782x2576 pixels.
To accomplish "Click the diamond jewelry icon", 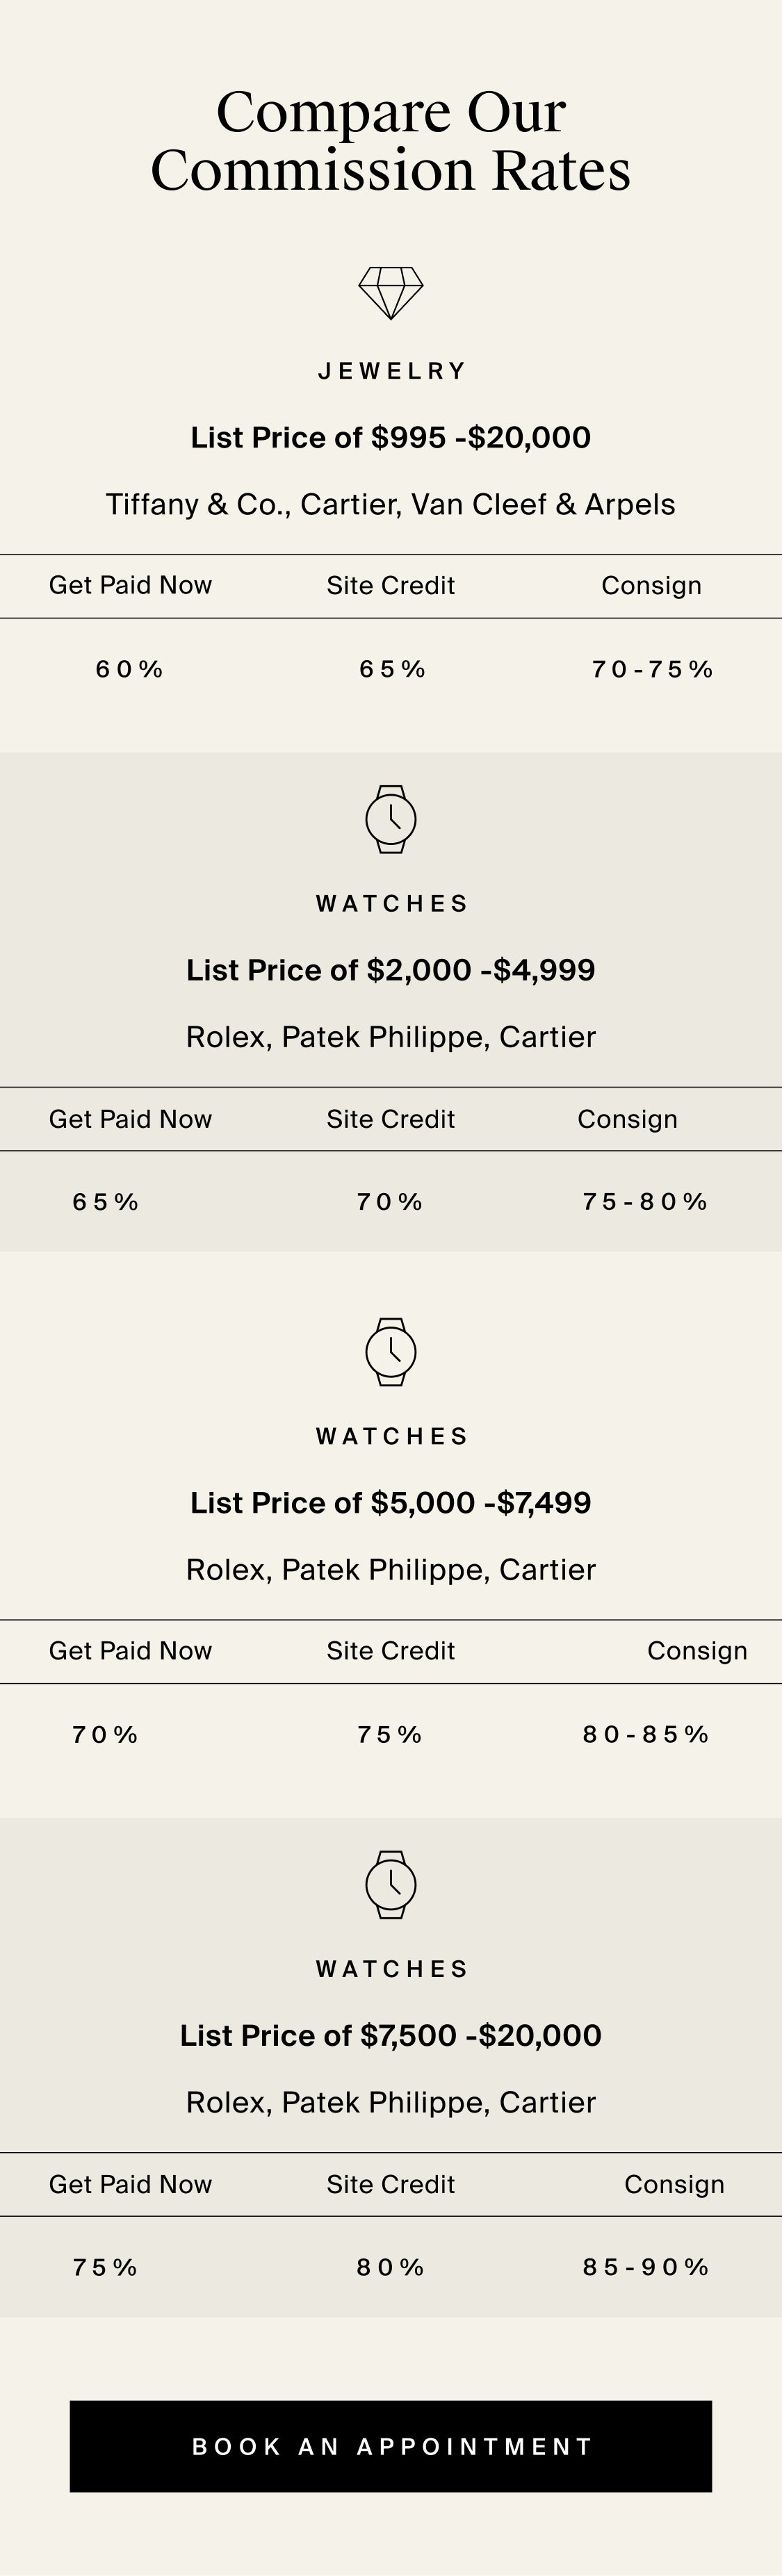I will tap(391, 293).
